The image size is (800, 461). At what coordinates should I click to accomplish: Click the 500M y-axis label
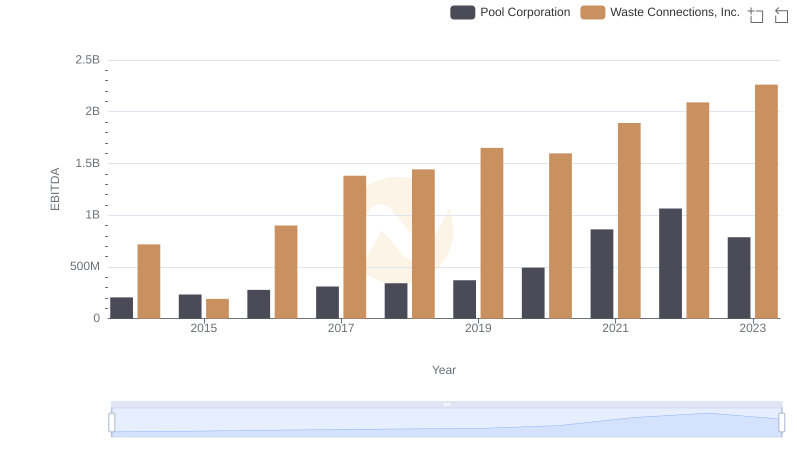pos(85,267)
